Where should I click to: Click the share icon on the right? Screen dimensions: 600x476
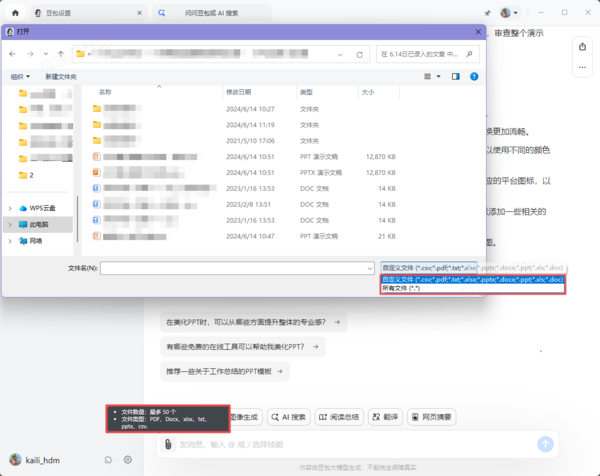coord(582,47)
